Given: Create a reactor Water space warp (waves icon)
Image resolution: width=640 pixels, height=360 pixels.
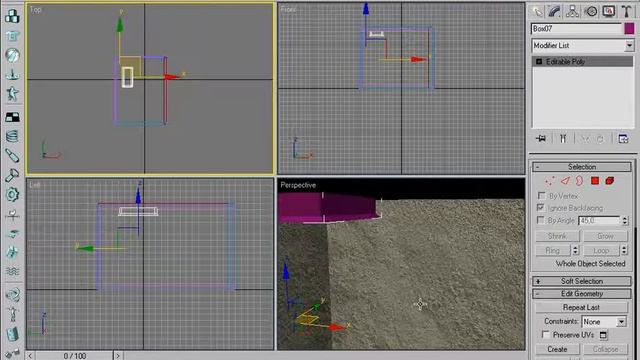Looking at the screenshot, I should pos(12,271).
